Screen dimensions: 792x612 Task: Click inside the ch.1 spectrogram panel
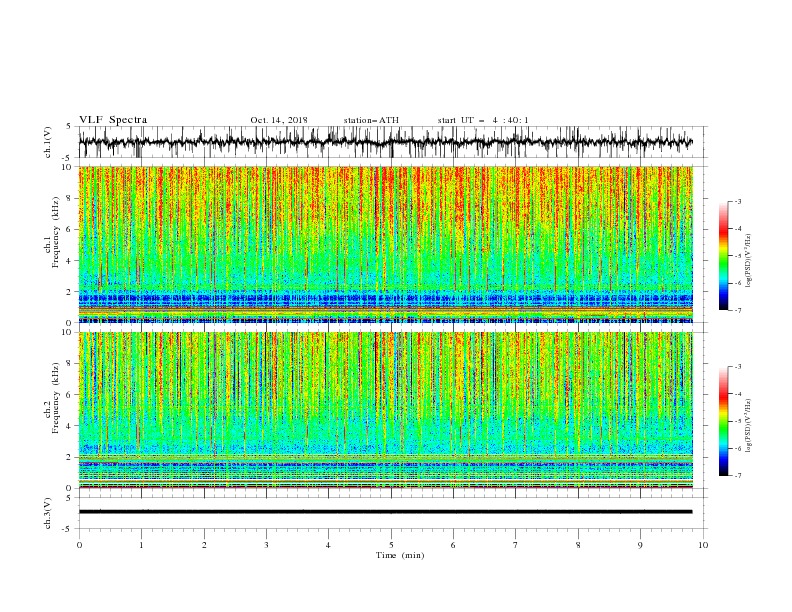click(x=385, y=244)
